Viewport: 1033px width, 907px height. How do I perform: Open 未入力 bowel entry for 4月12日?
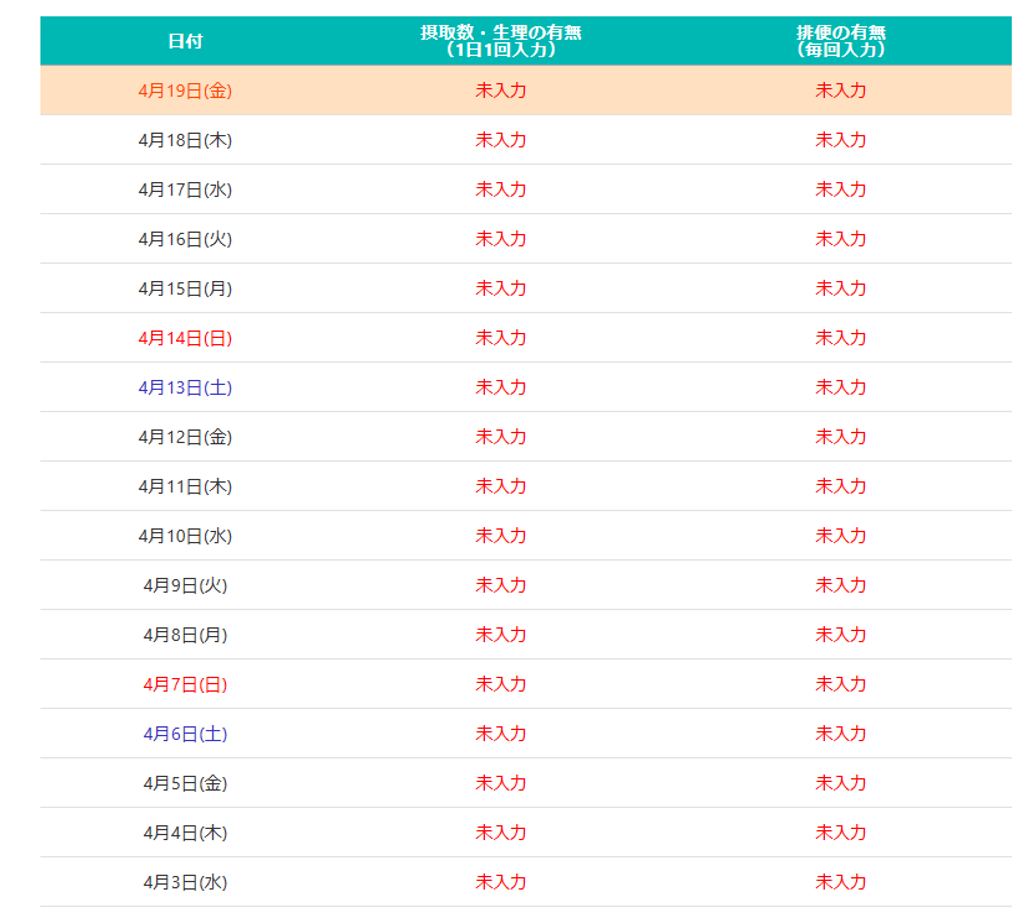[x=841, y=437]
